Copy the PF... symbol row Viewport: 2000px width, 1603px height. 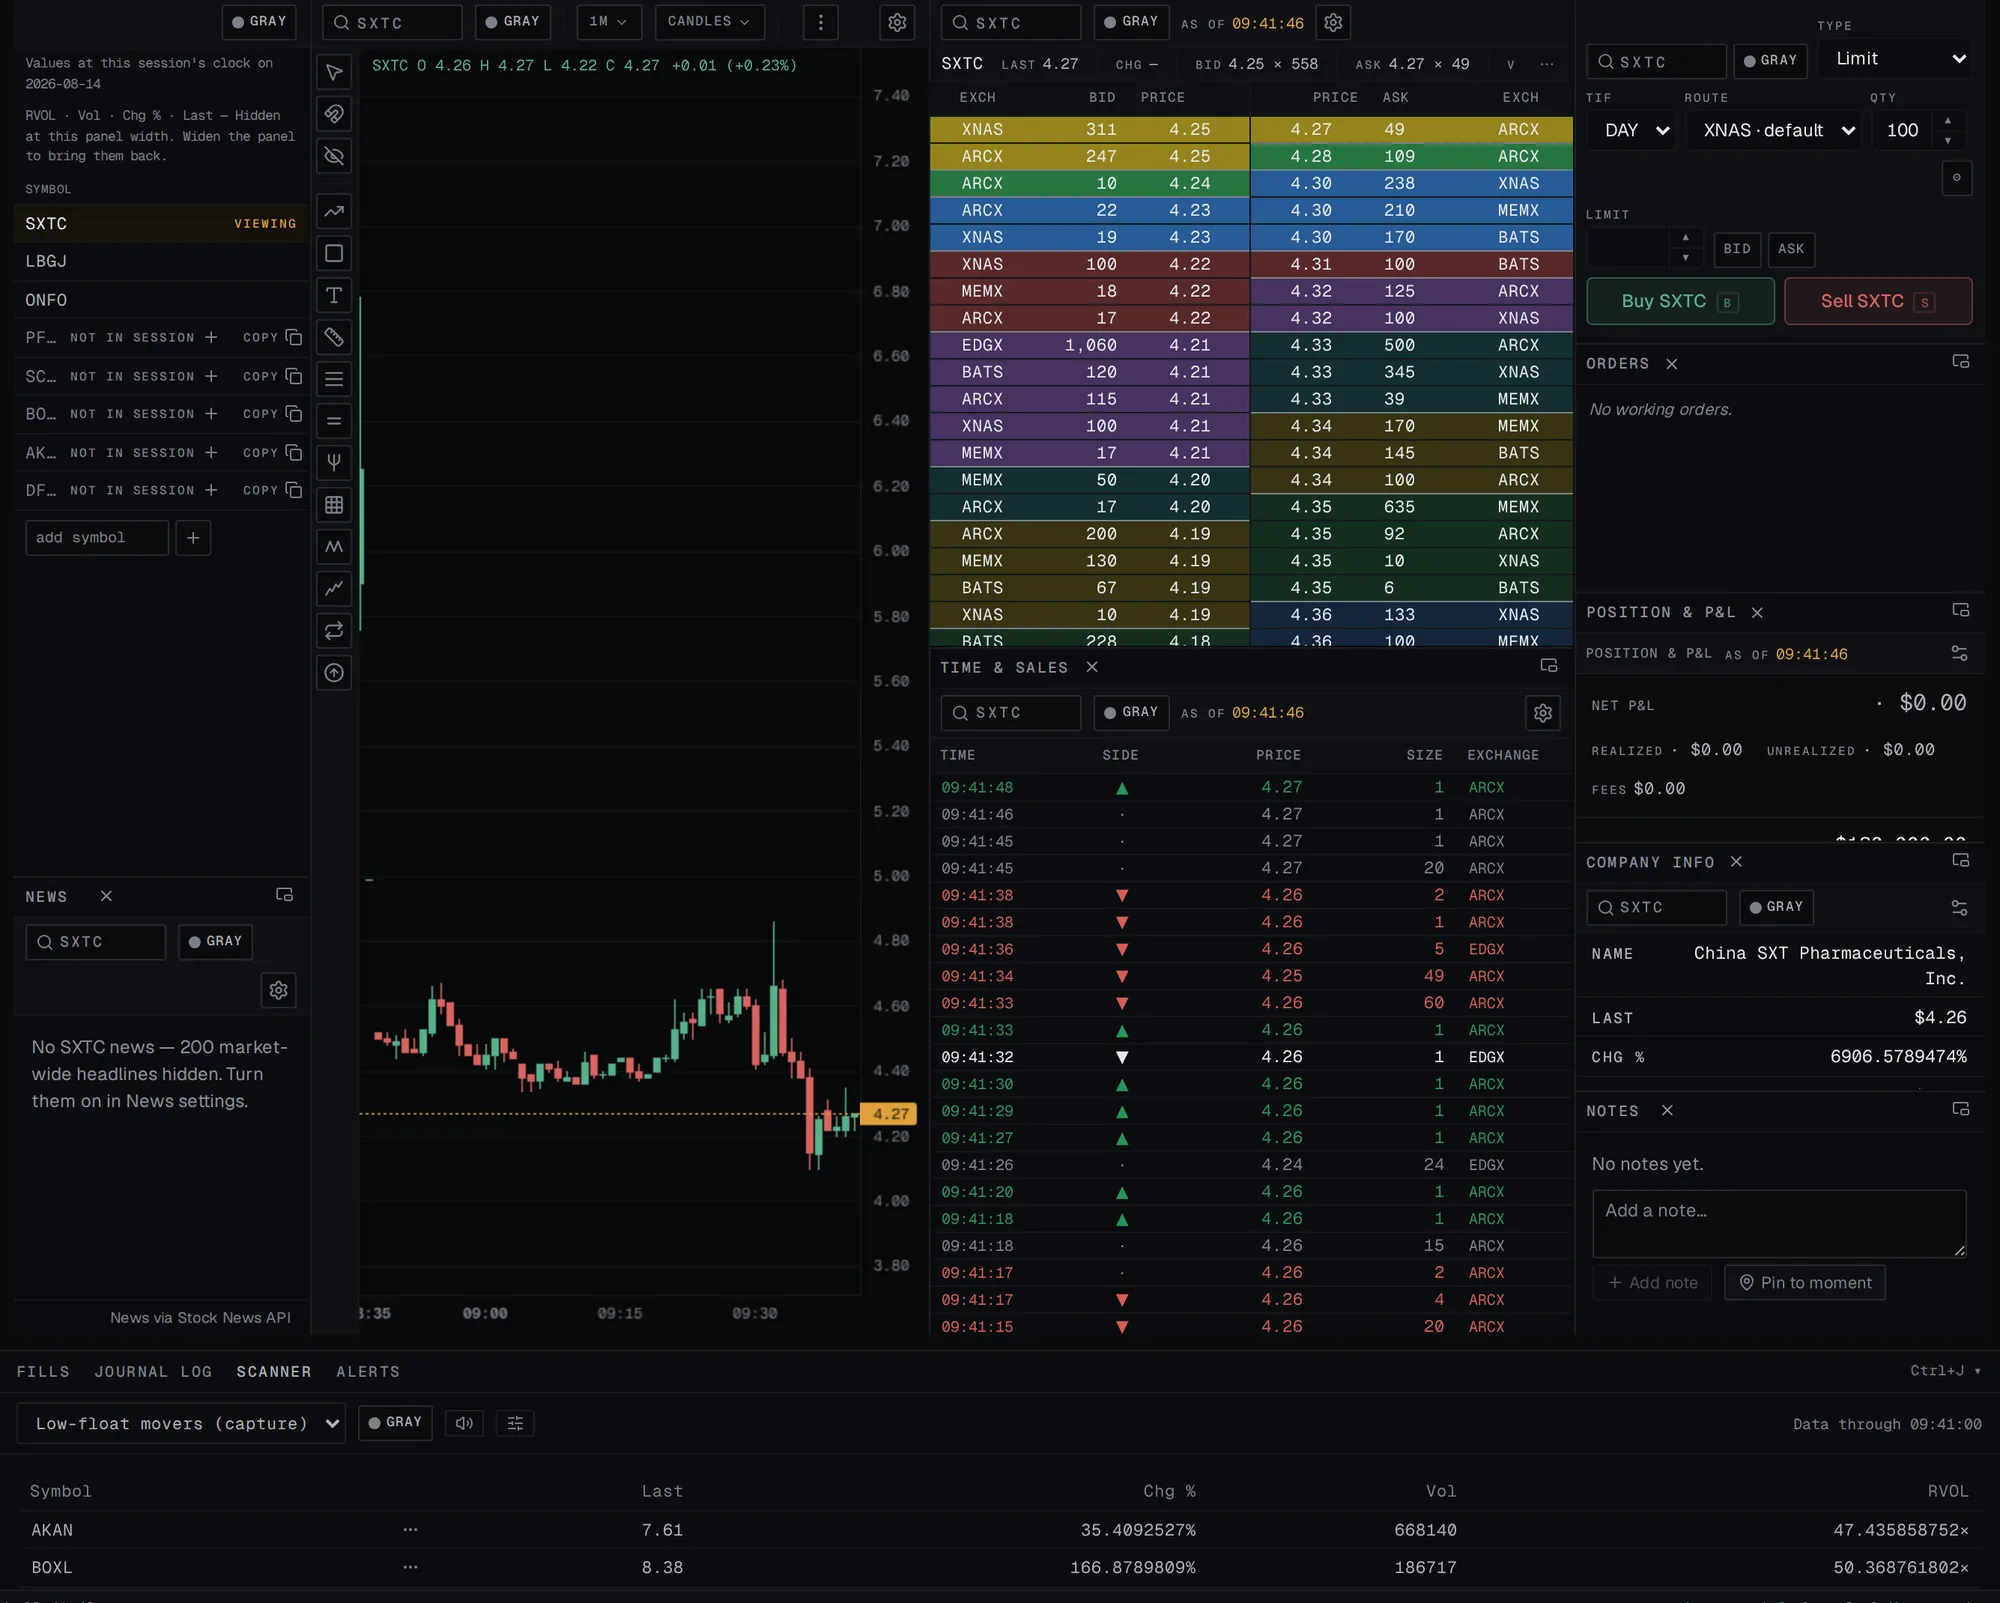272,338
